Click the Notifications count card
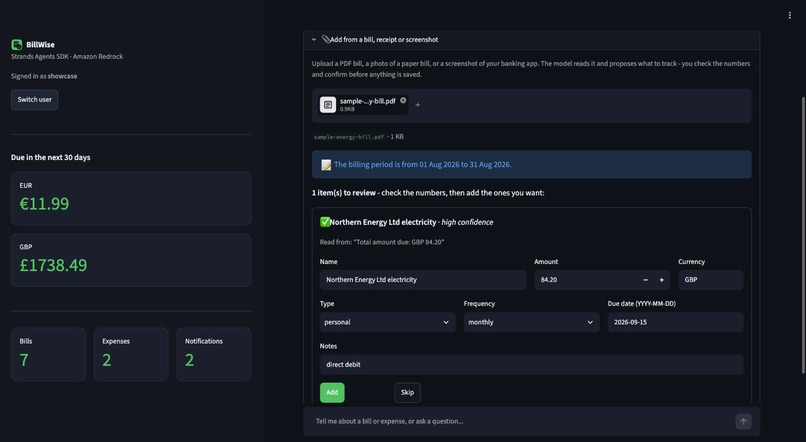This screenshot has width=806, height=442. pos(214,354)
